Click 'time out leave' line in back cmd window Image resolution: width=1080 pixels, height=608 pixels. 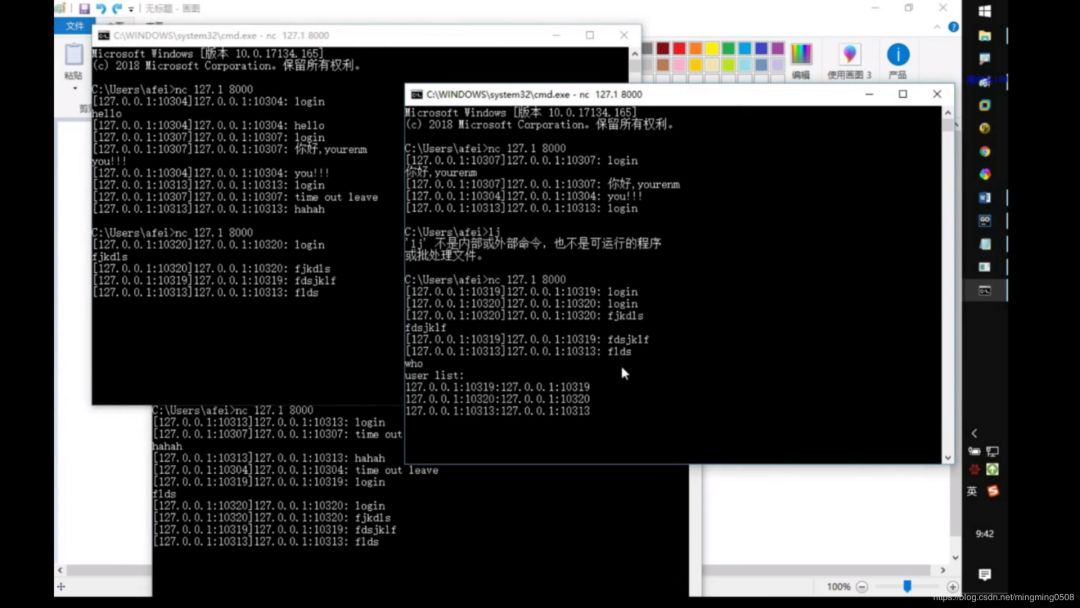(x=235, y=197)
